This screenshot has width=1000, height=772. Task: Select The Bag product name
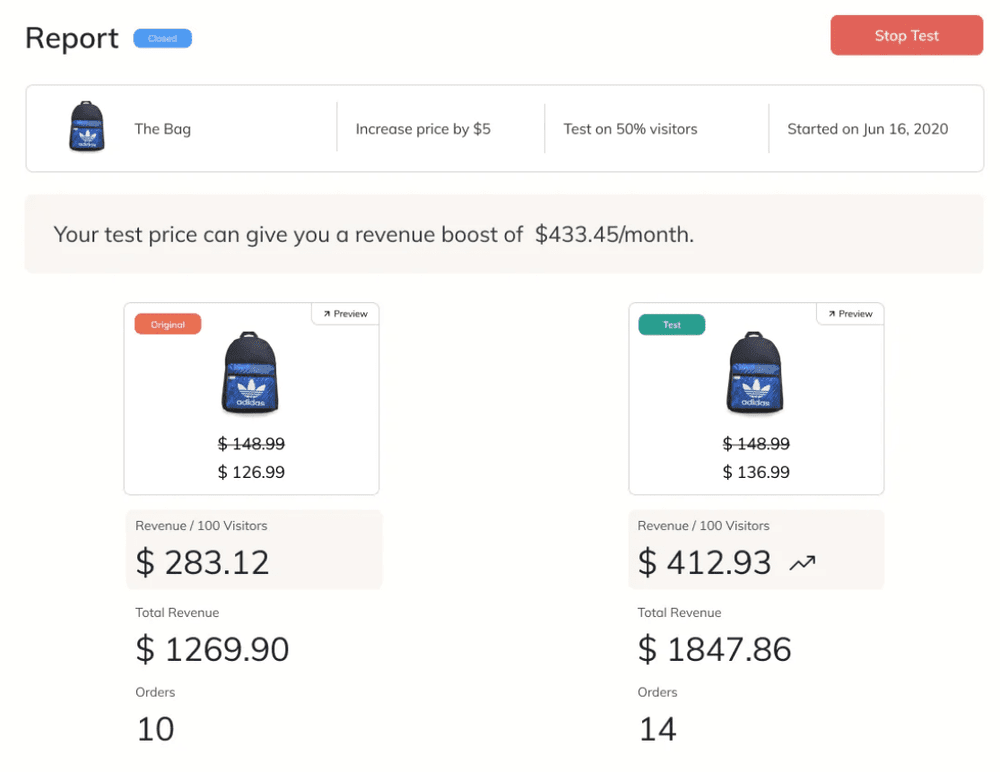click(x=163, y=129)
